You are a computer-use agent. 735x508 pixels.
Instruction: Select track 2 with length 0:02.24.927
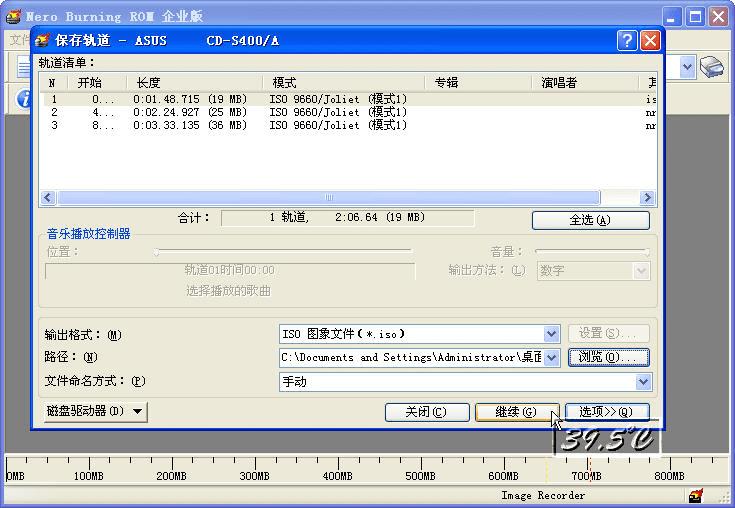350,112
